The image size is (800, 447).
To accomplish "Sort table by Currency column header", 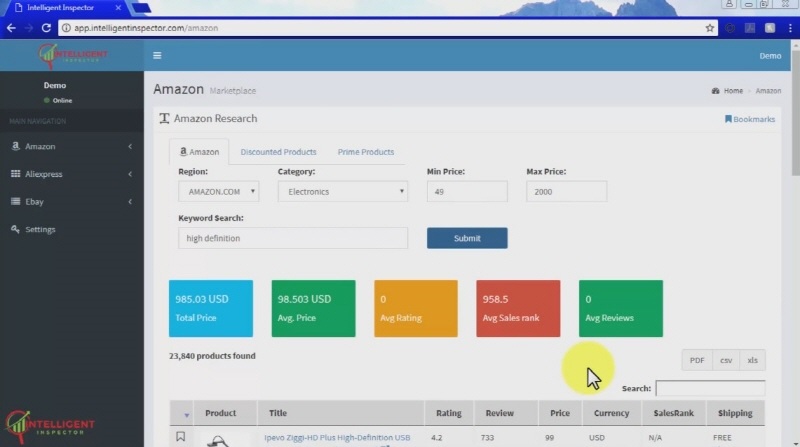I will point(611,413).
